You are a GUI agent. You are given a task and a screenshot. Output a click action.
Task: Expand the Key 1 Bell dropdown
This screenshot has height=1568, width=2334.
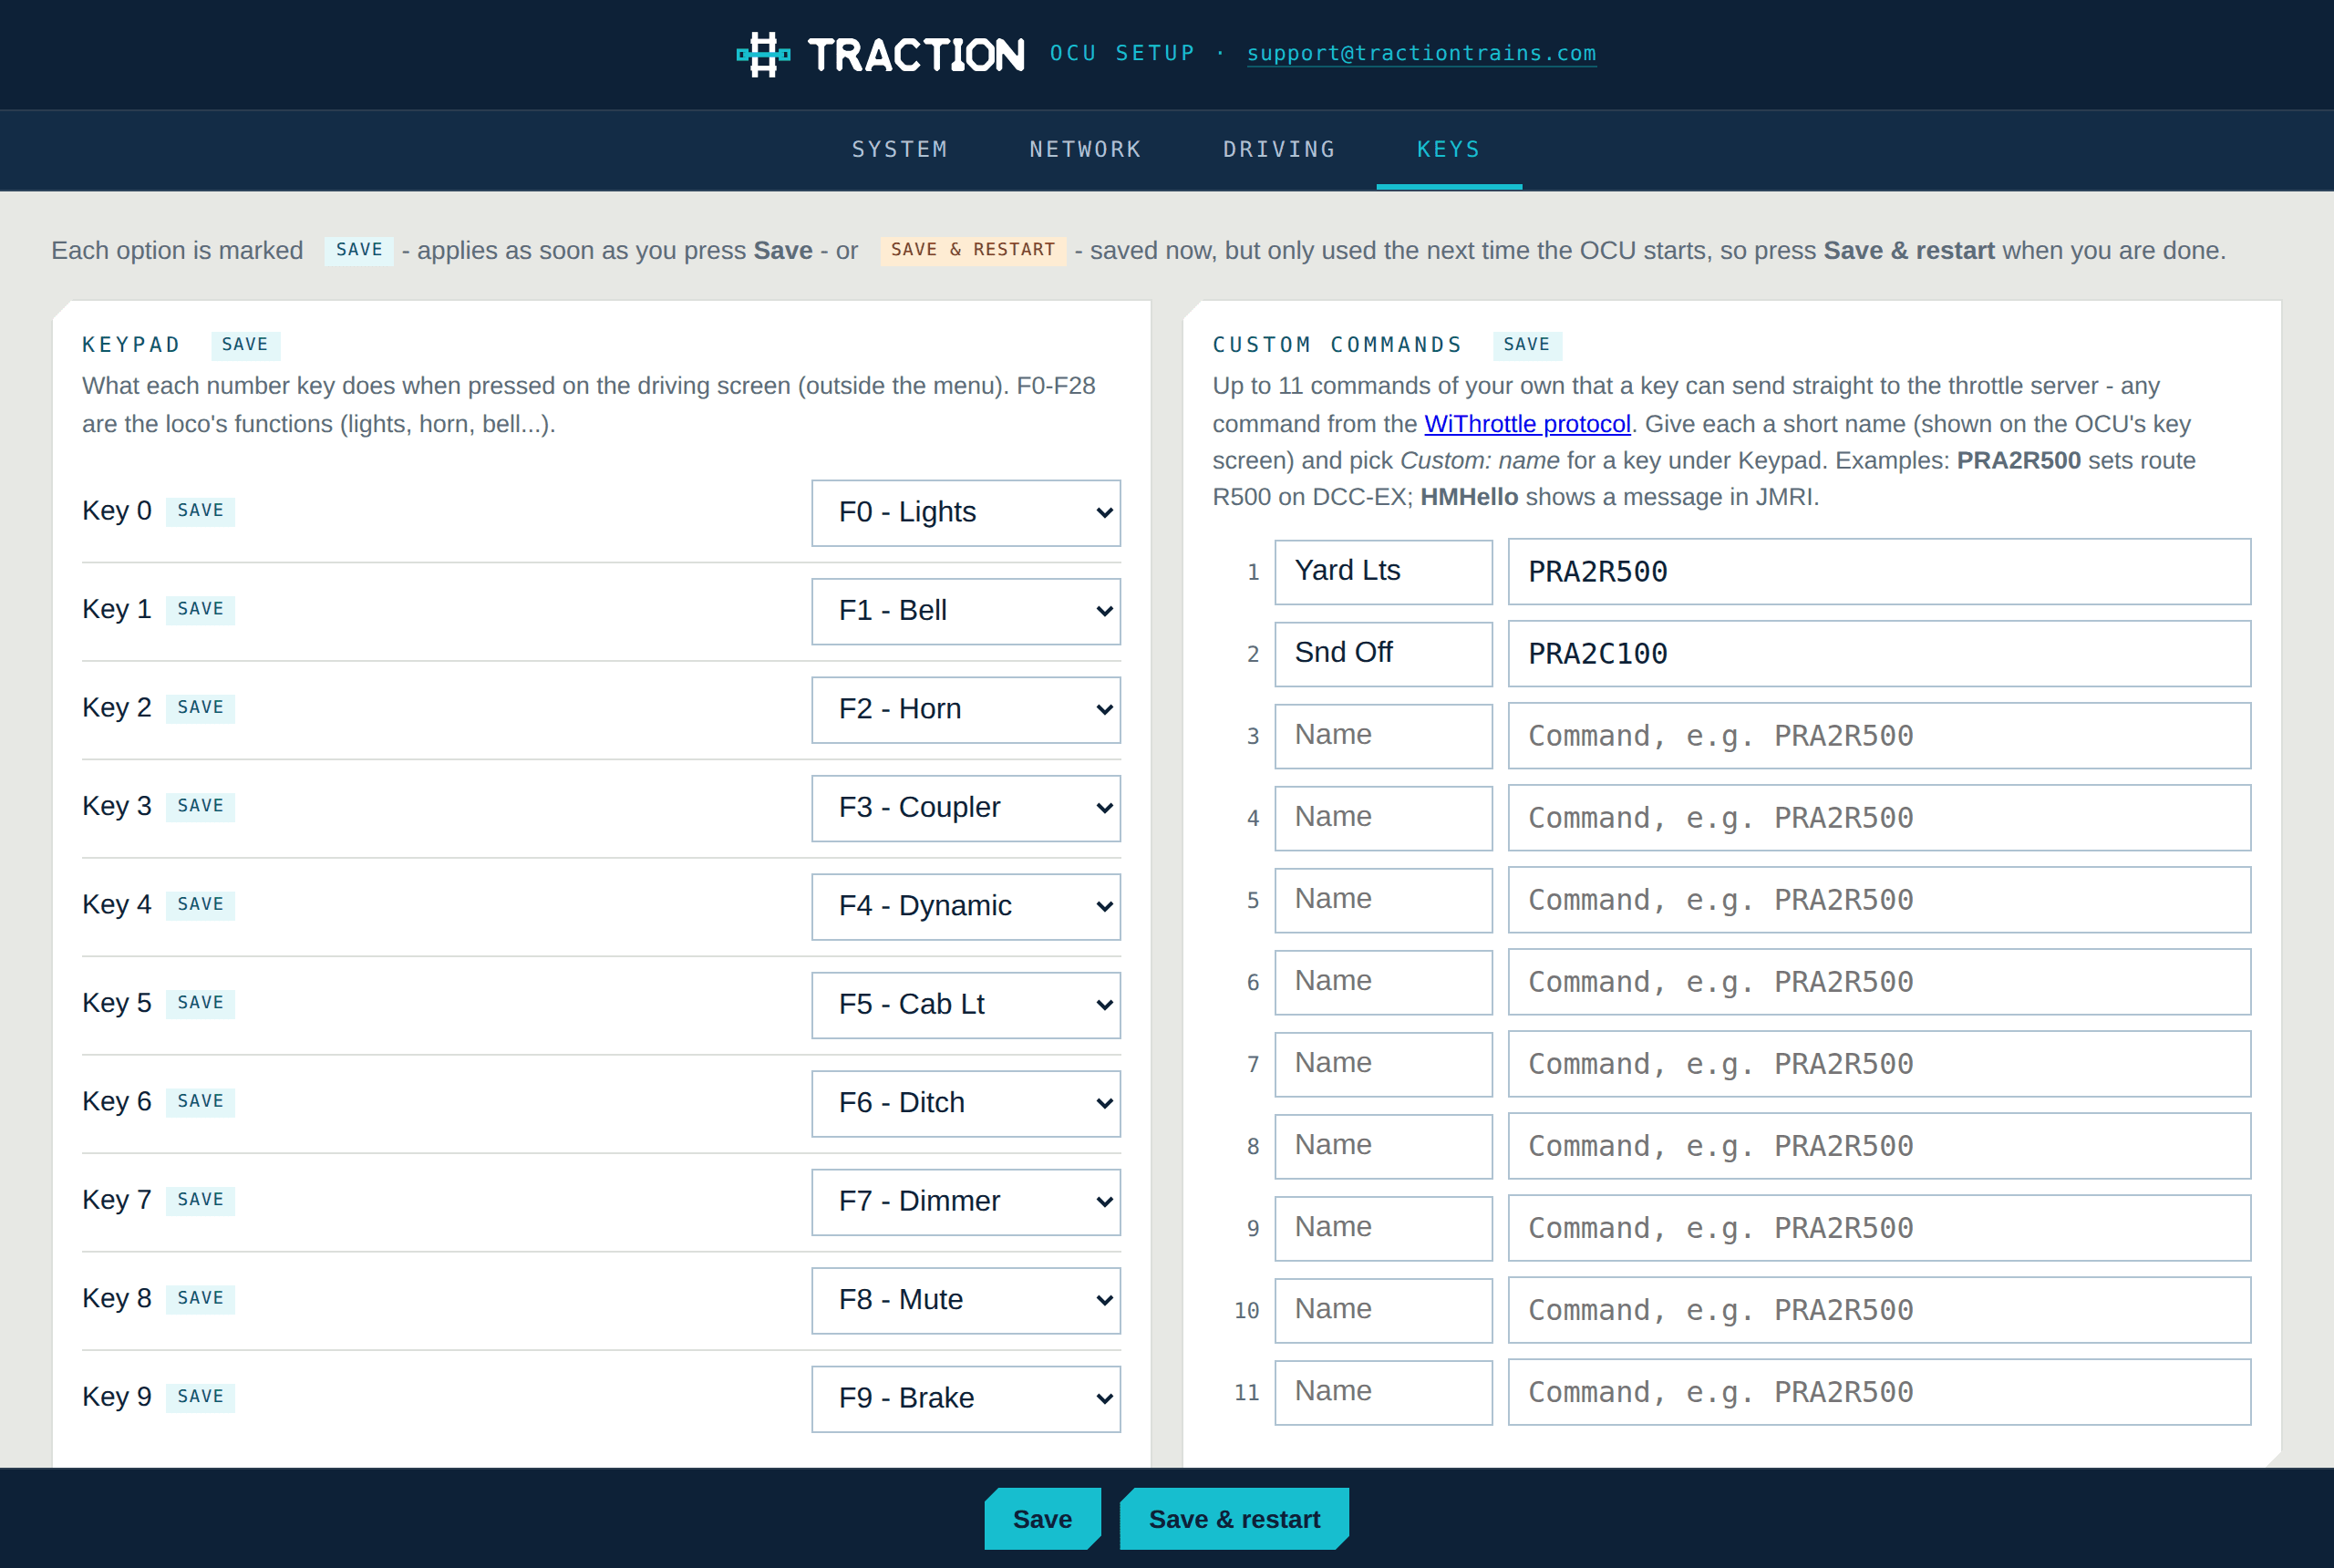[966, 611]
